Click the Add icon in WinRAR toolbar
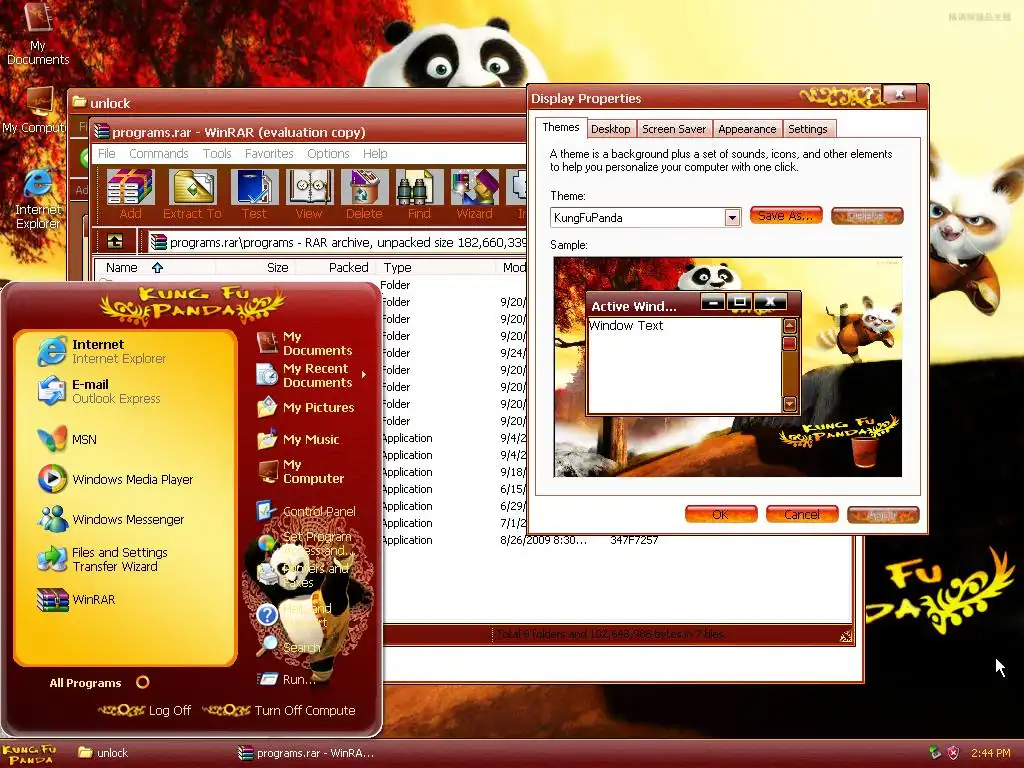 point(130,193)
